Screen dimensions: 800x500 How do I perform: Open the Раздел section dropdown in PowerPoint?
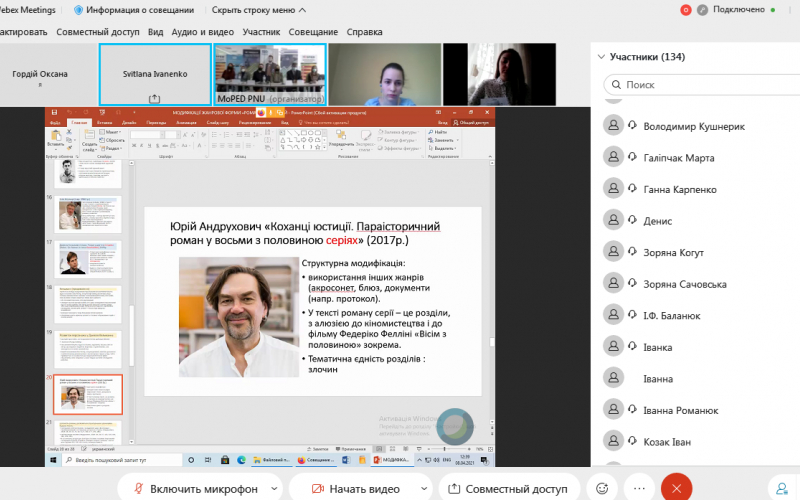(x=110, y=148)
